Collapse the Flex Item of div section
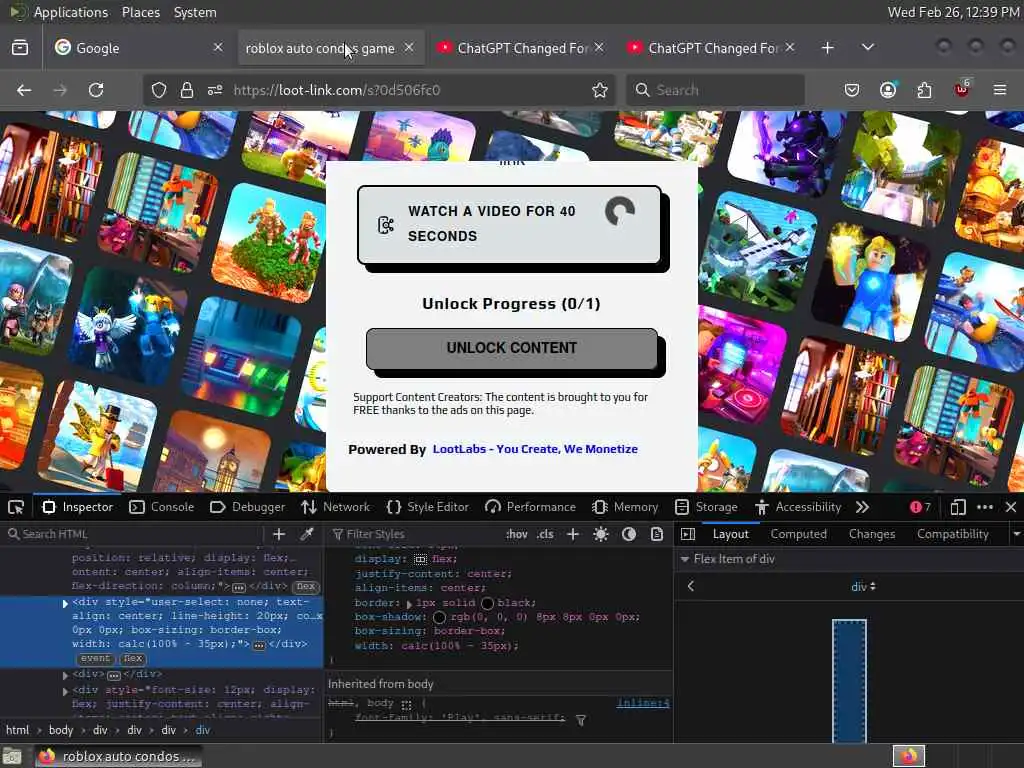The image size is (1024, 768). (x=684, y=560)
